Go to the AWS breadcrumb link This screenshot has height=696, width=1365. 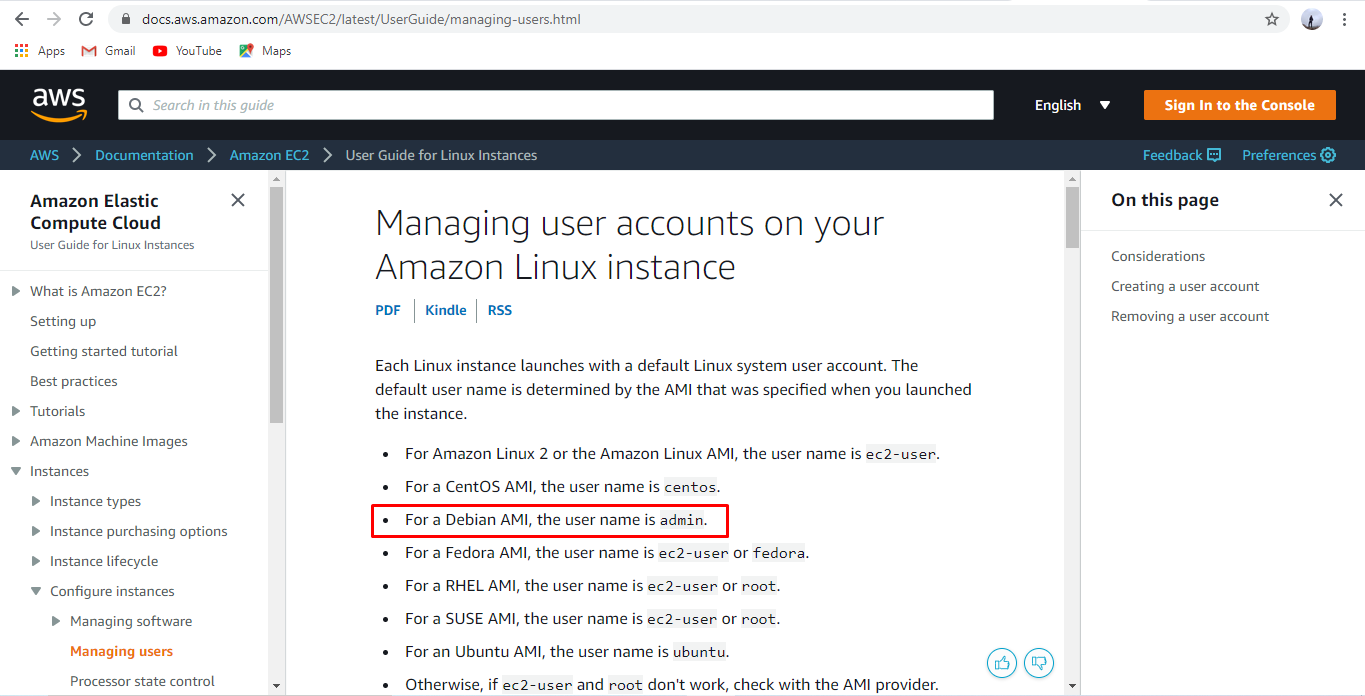(x=44, y=155)
